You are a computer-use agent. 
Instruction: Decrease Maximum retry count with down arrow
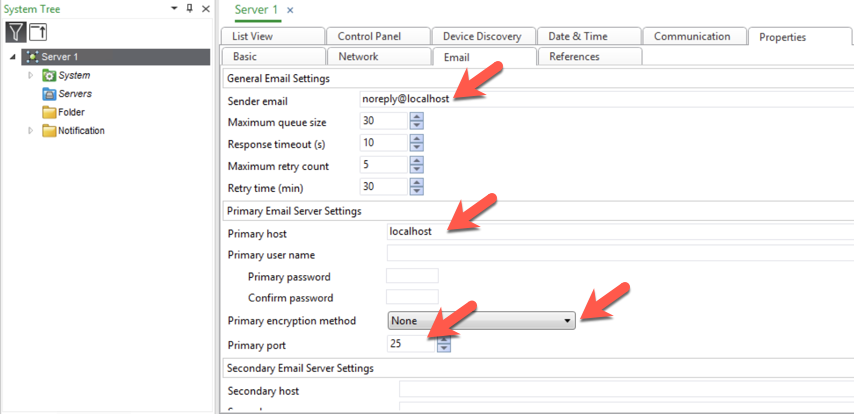point(417,169)
